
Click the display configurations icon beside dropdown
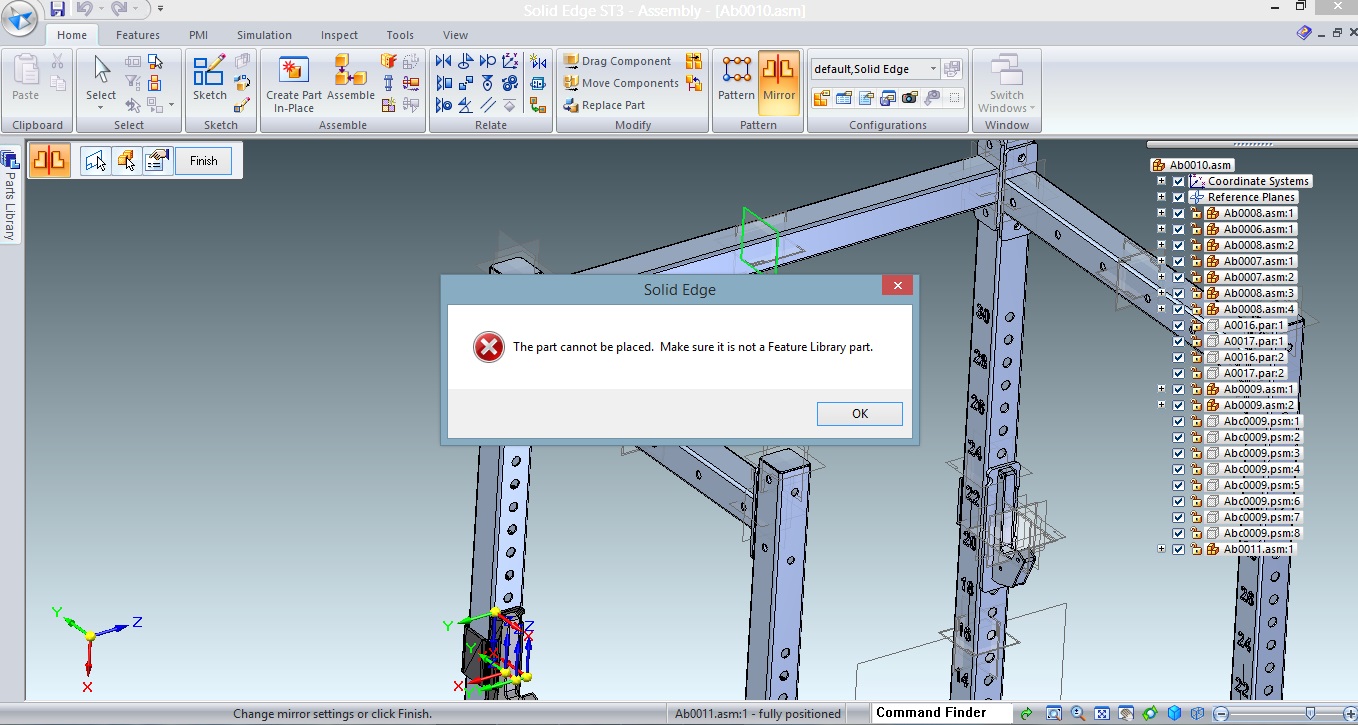(x=952, y=69)
